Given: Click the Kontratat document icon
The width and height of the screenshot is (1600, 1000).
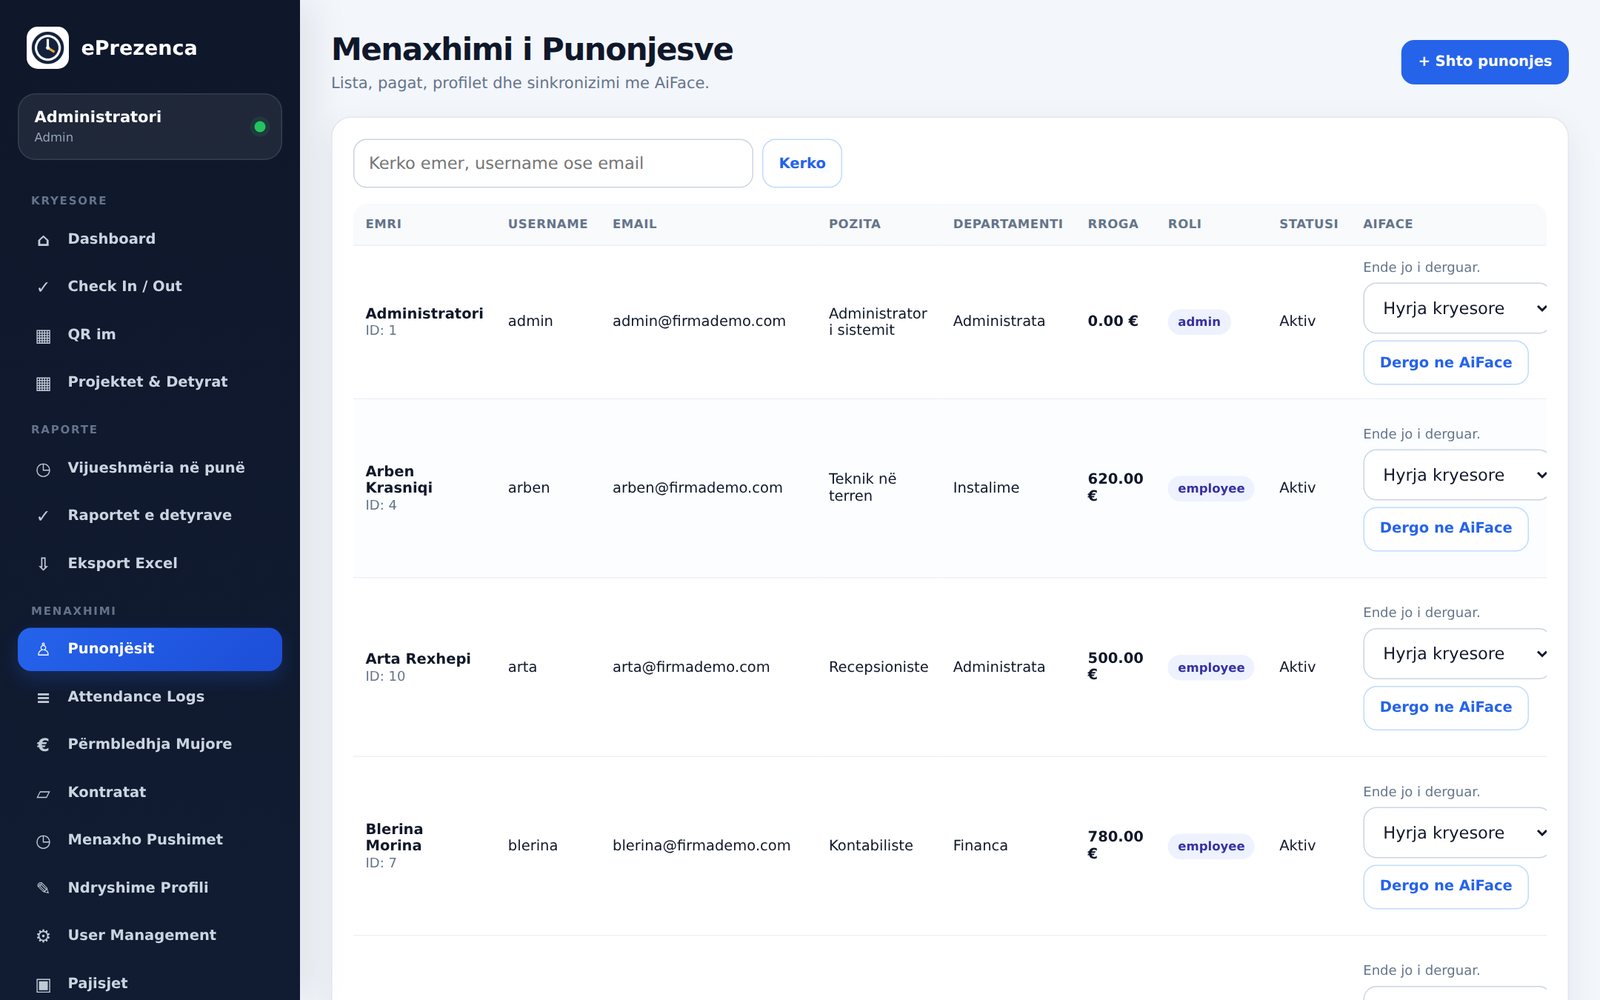Looking at the screenshot, I should pyautogui.click(x=43, y=793).
